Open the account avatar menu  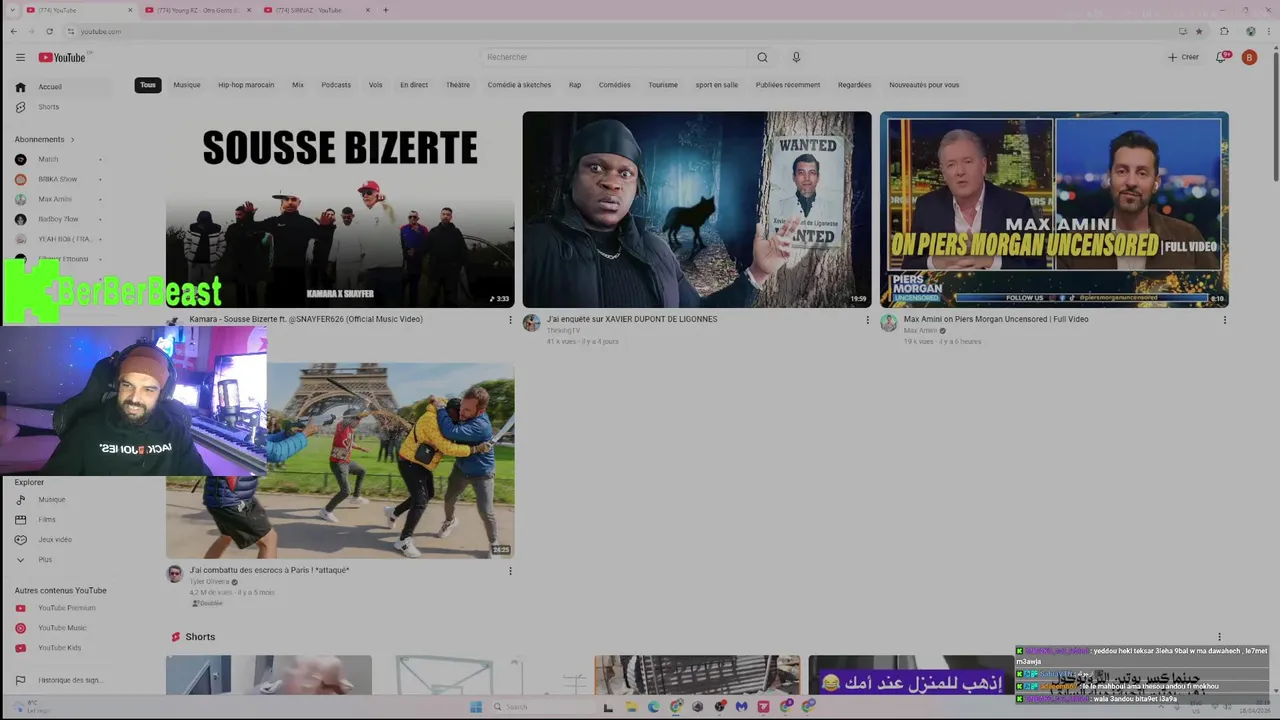click(x=1249, y=57)
